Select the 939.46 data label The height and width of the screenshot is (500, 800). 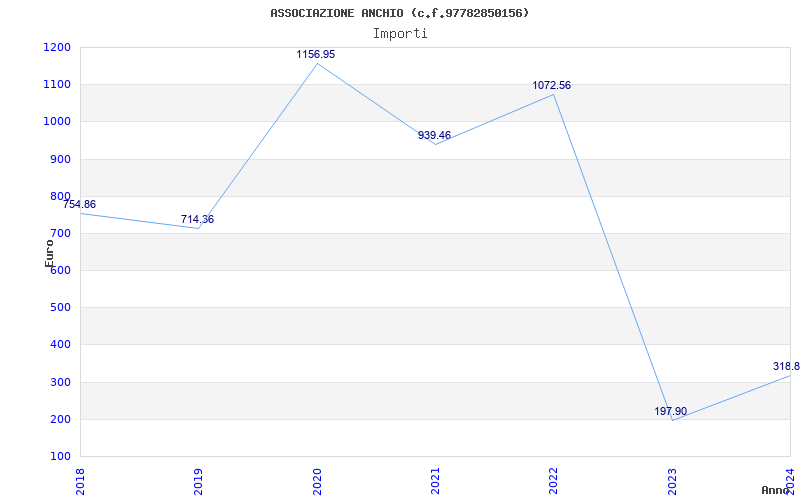click(434, 135)
